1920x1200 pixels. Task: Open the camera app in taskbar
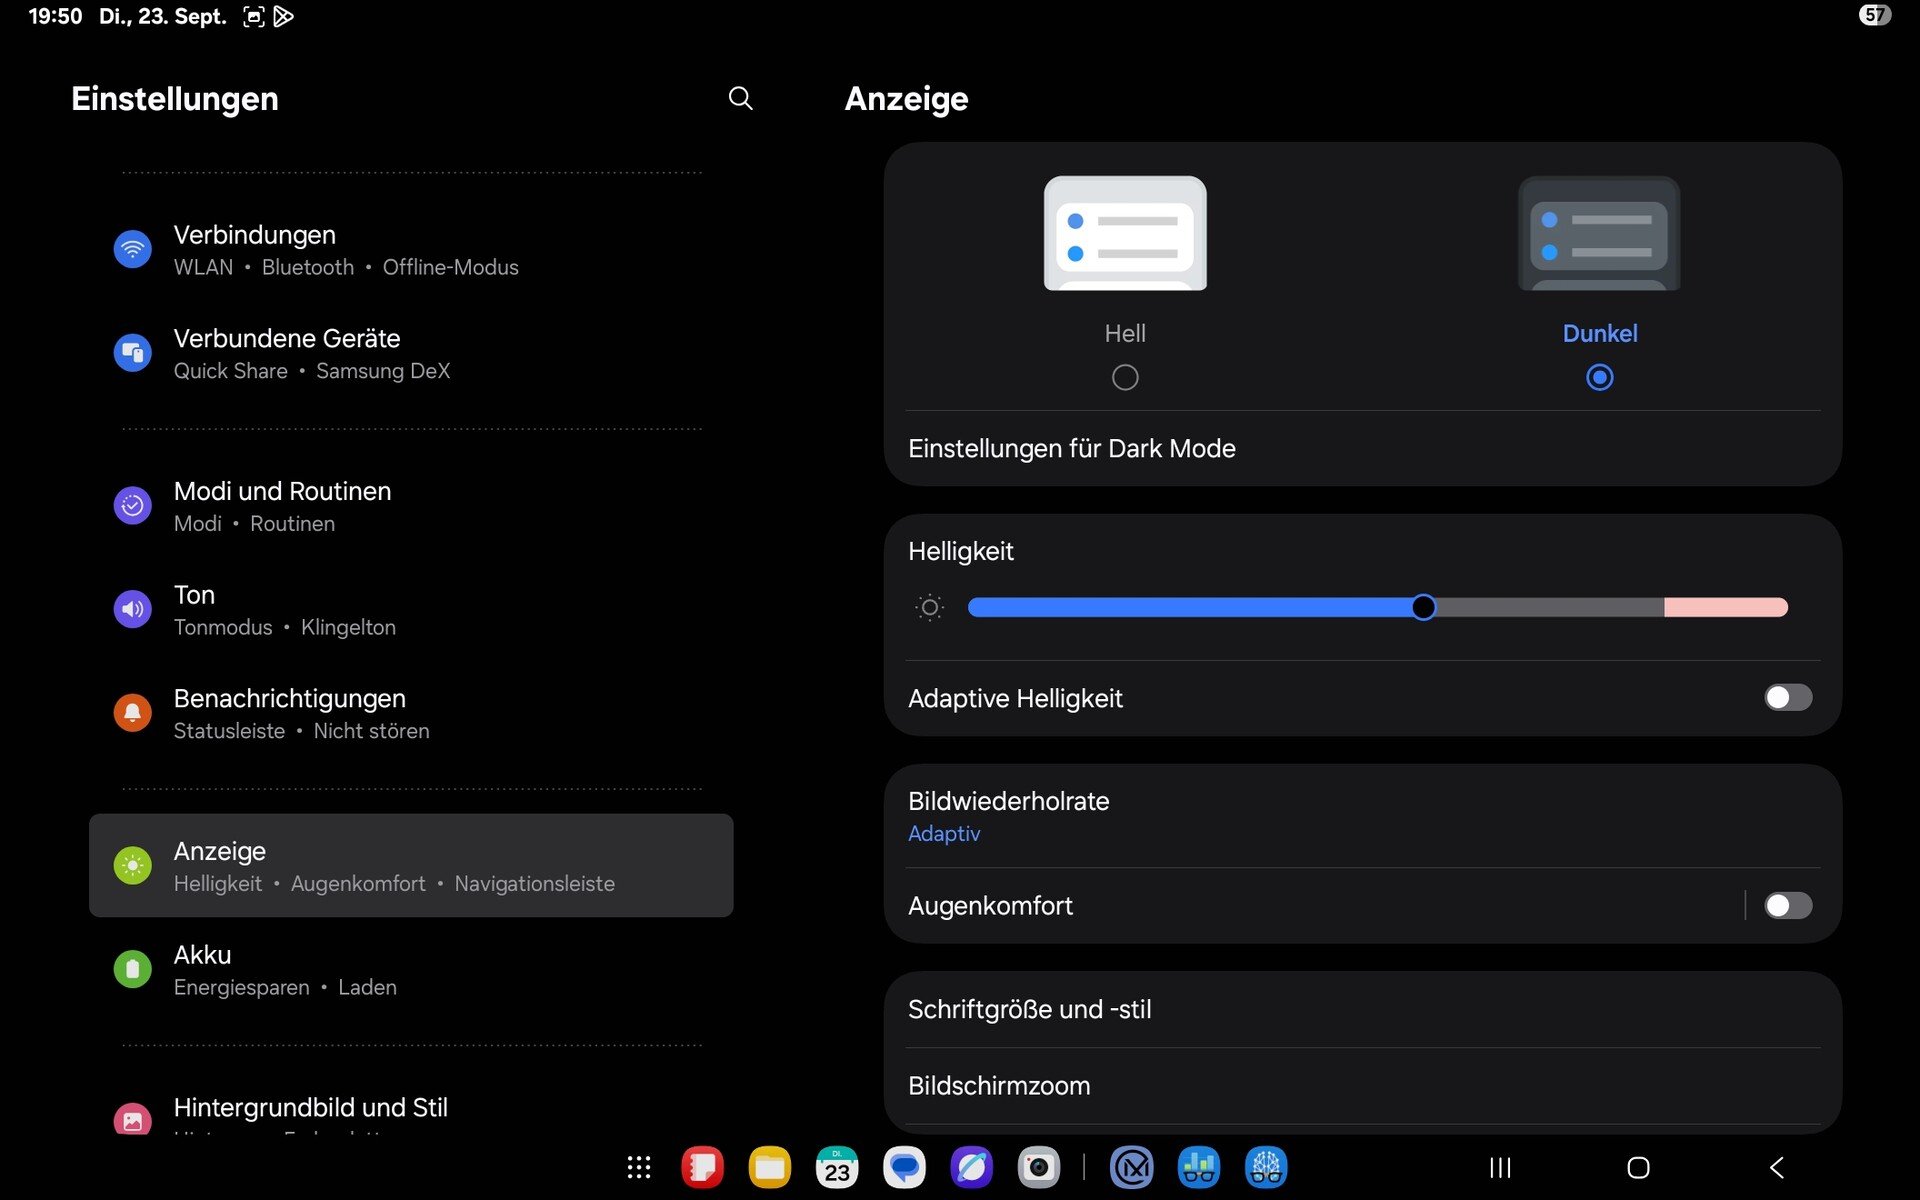click(1038, 1167)
